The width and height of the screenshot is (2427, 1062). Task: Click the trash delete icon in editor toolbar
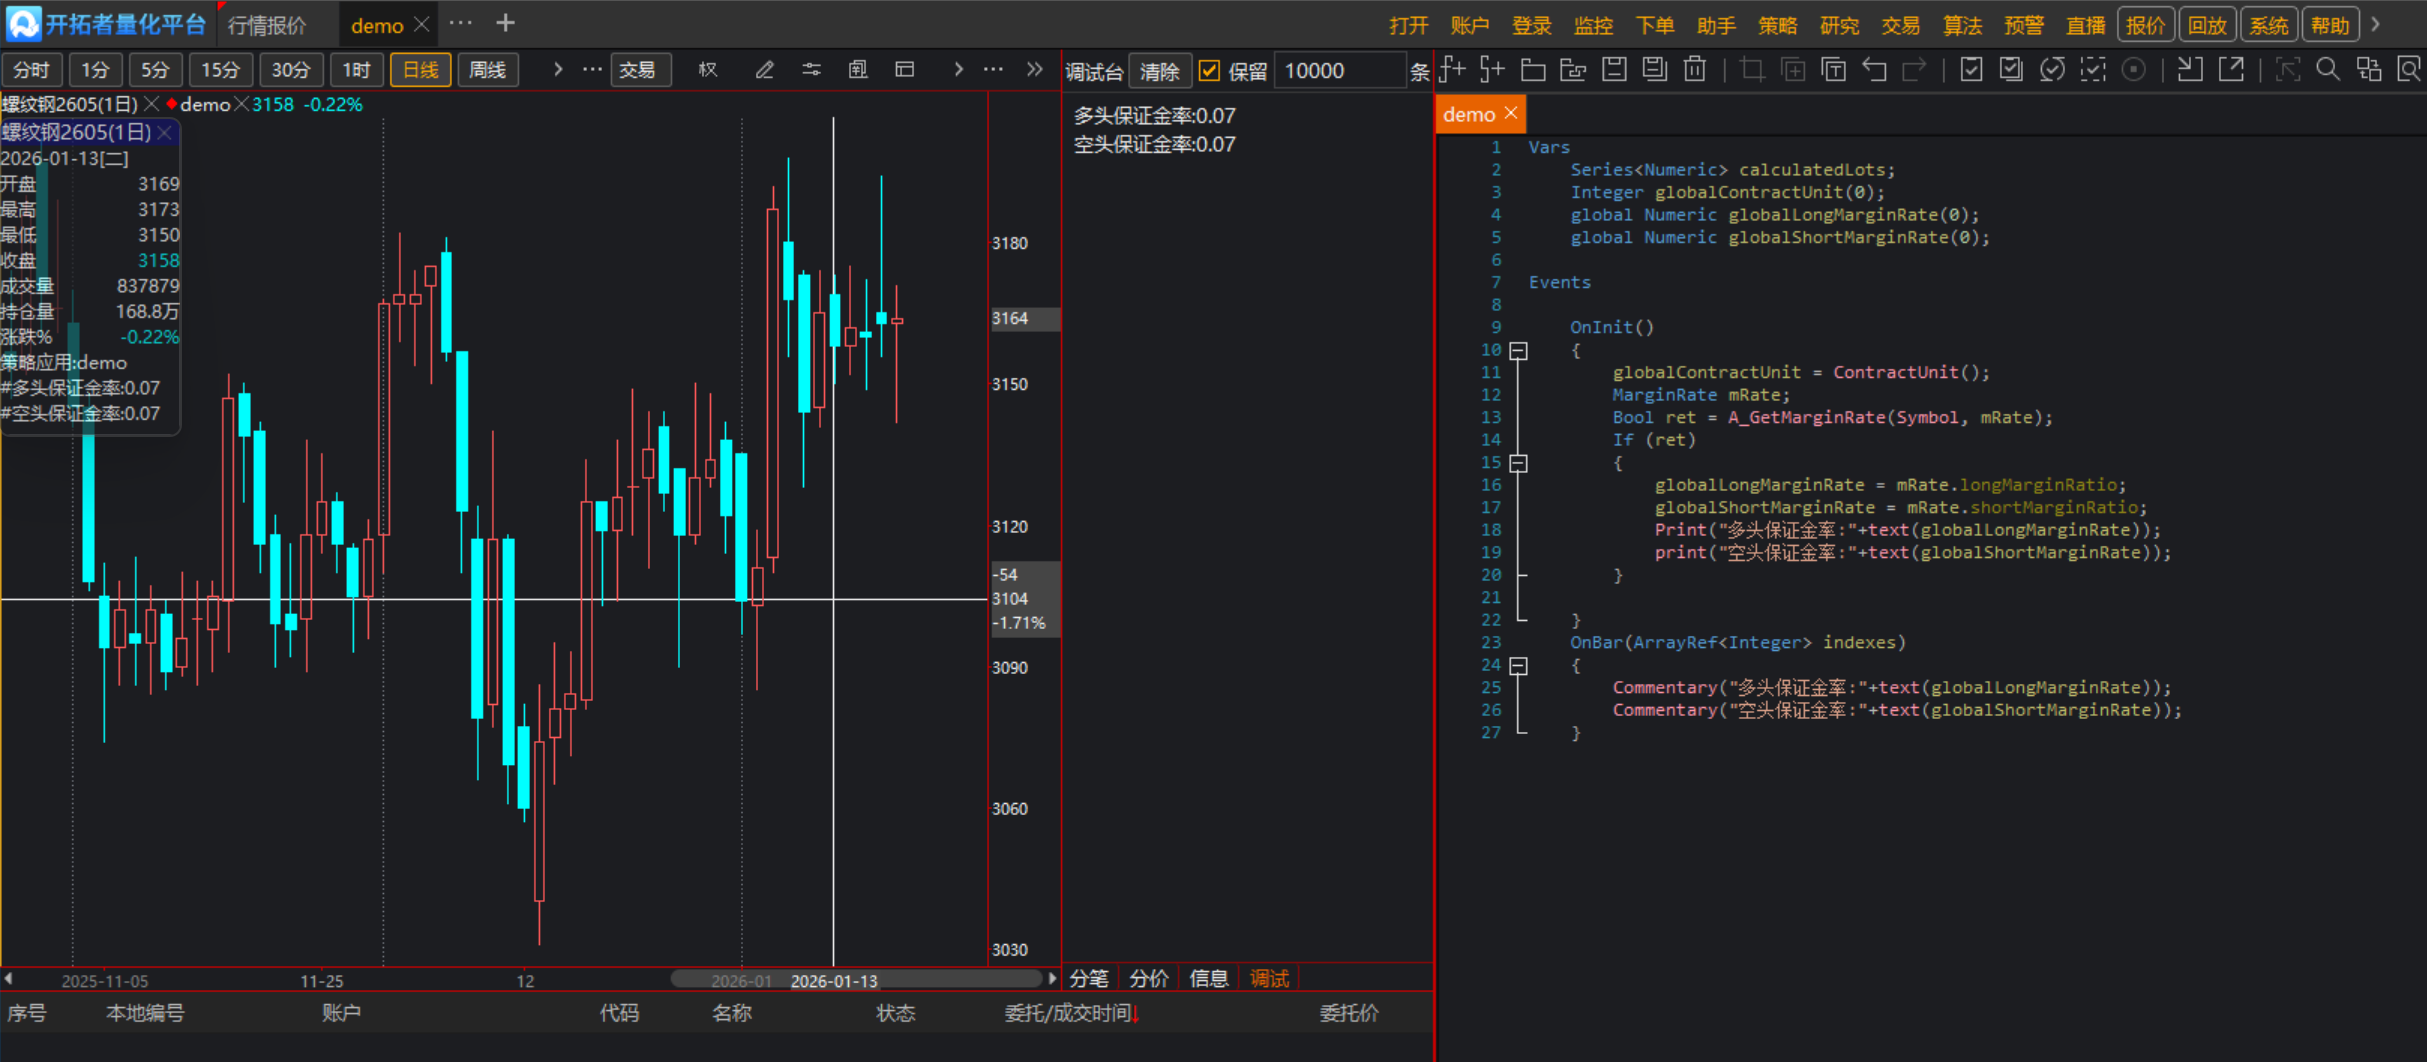pyautogui.click(x=1694, y=70)
